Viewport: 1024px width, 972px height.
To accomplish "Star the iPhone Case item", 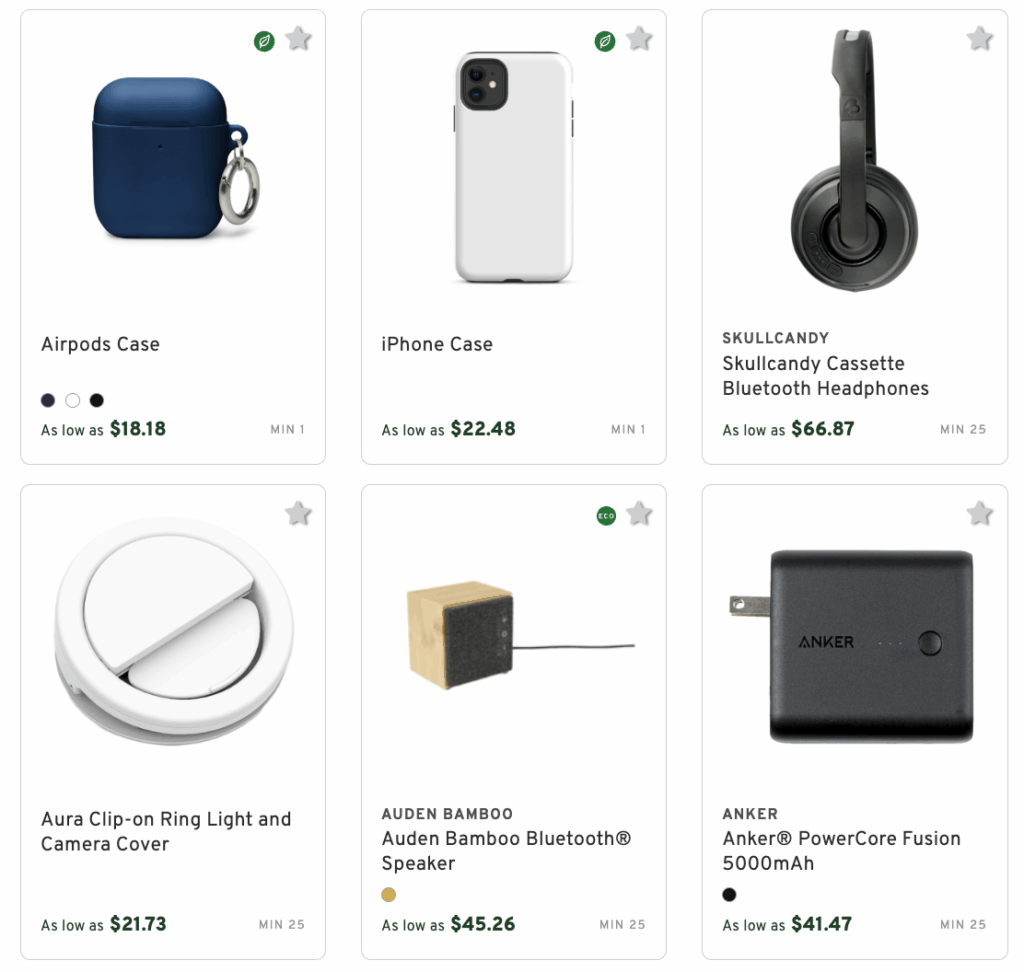I will (x=639, y=39).
